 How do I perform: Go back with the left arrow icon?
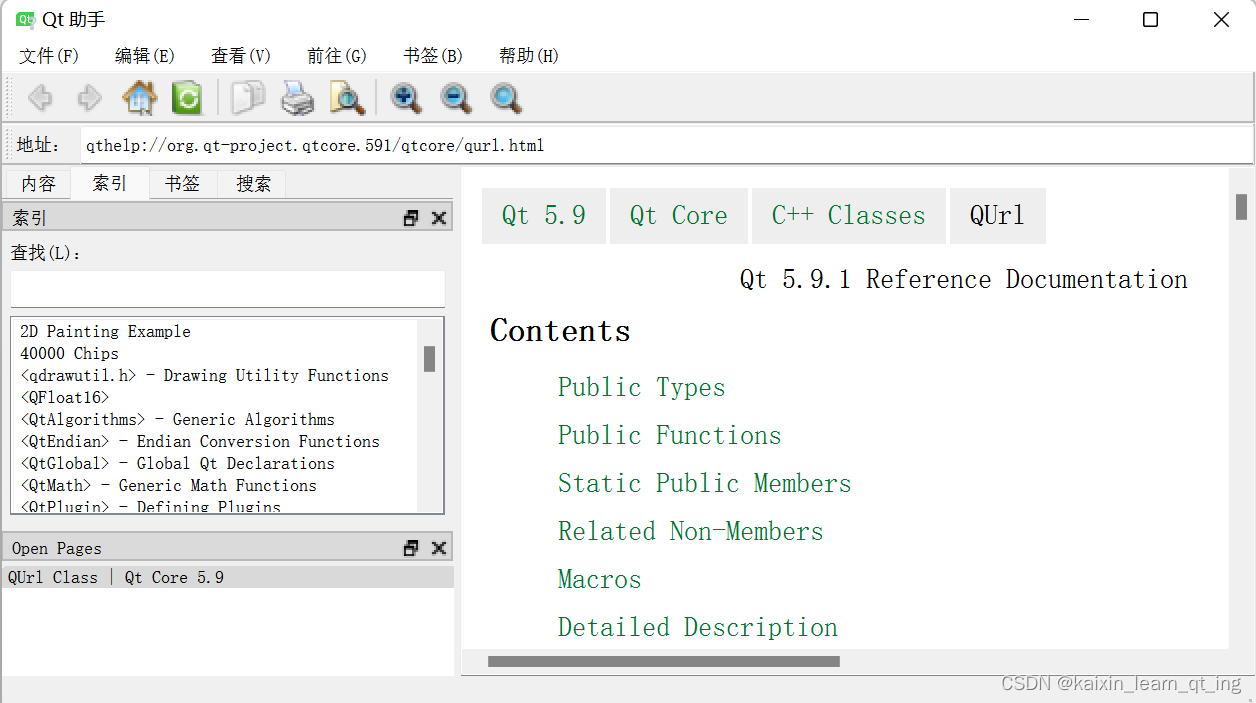40,98
